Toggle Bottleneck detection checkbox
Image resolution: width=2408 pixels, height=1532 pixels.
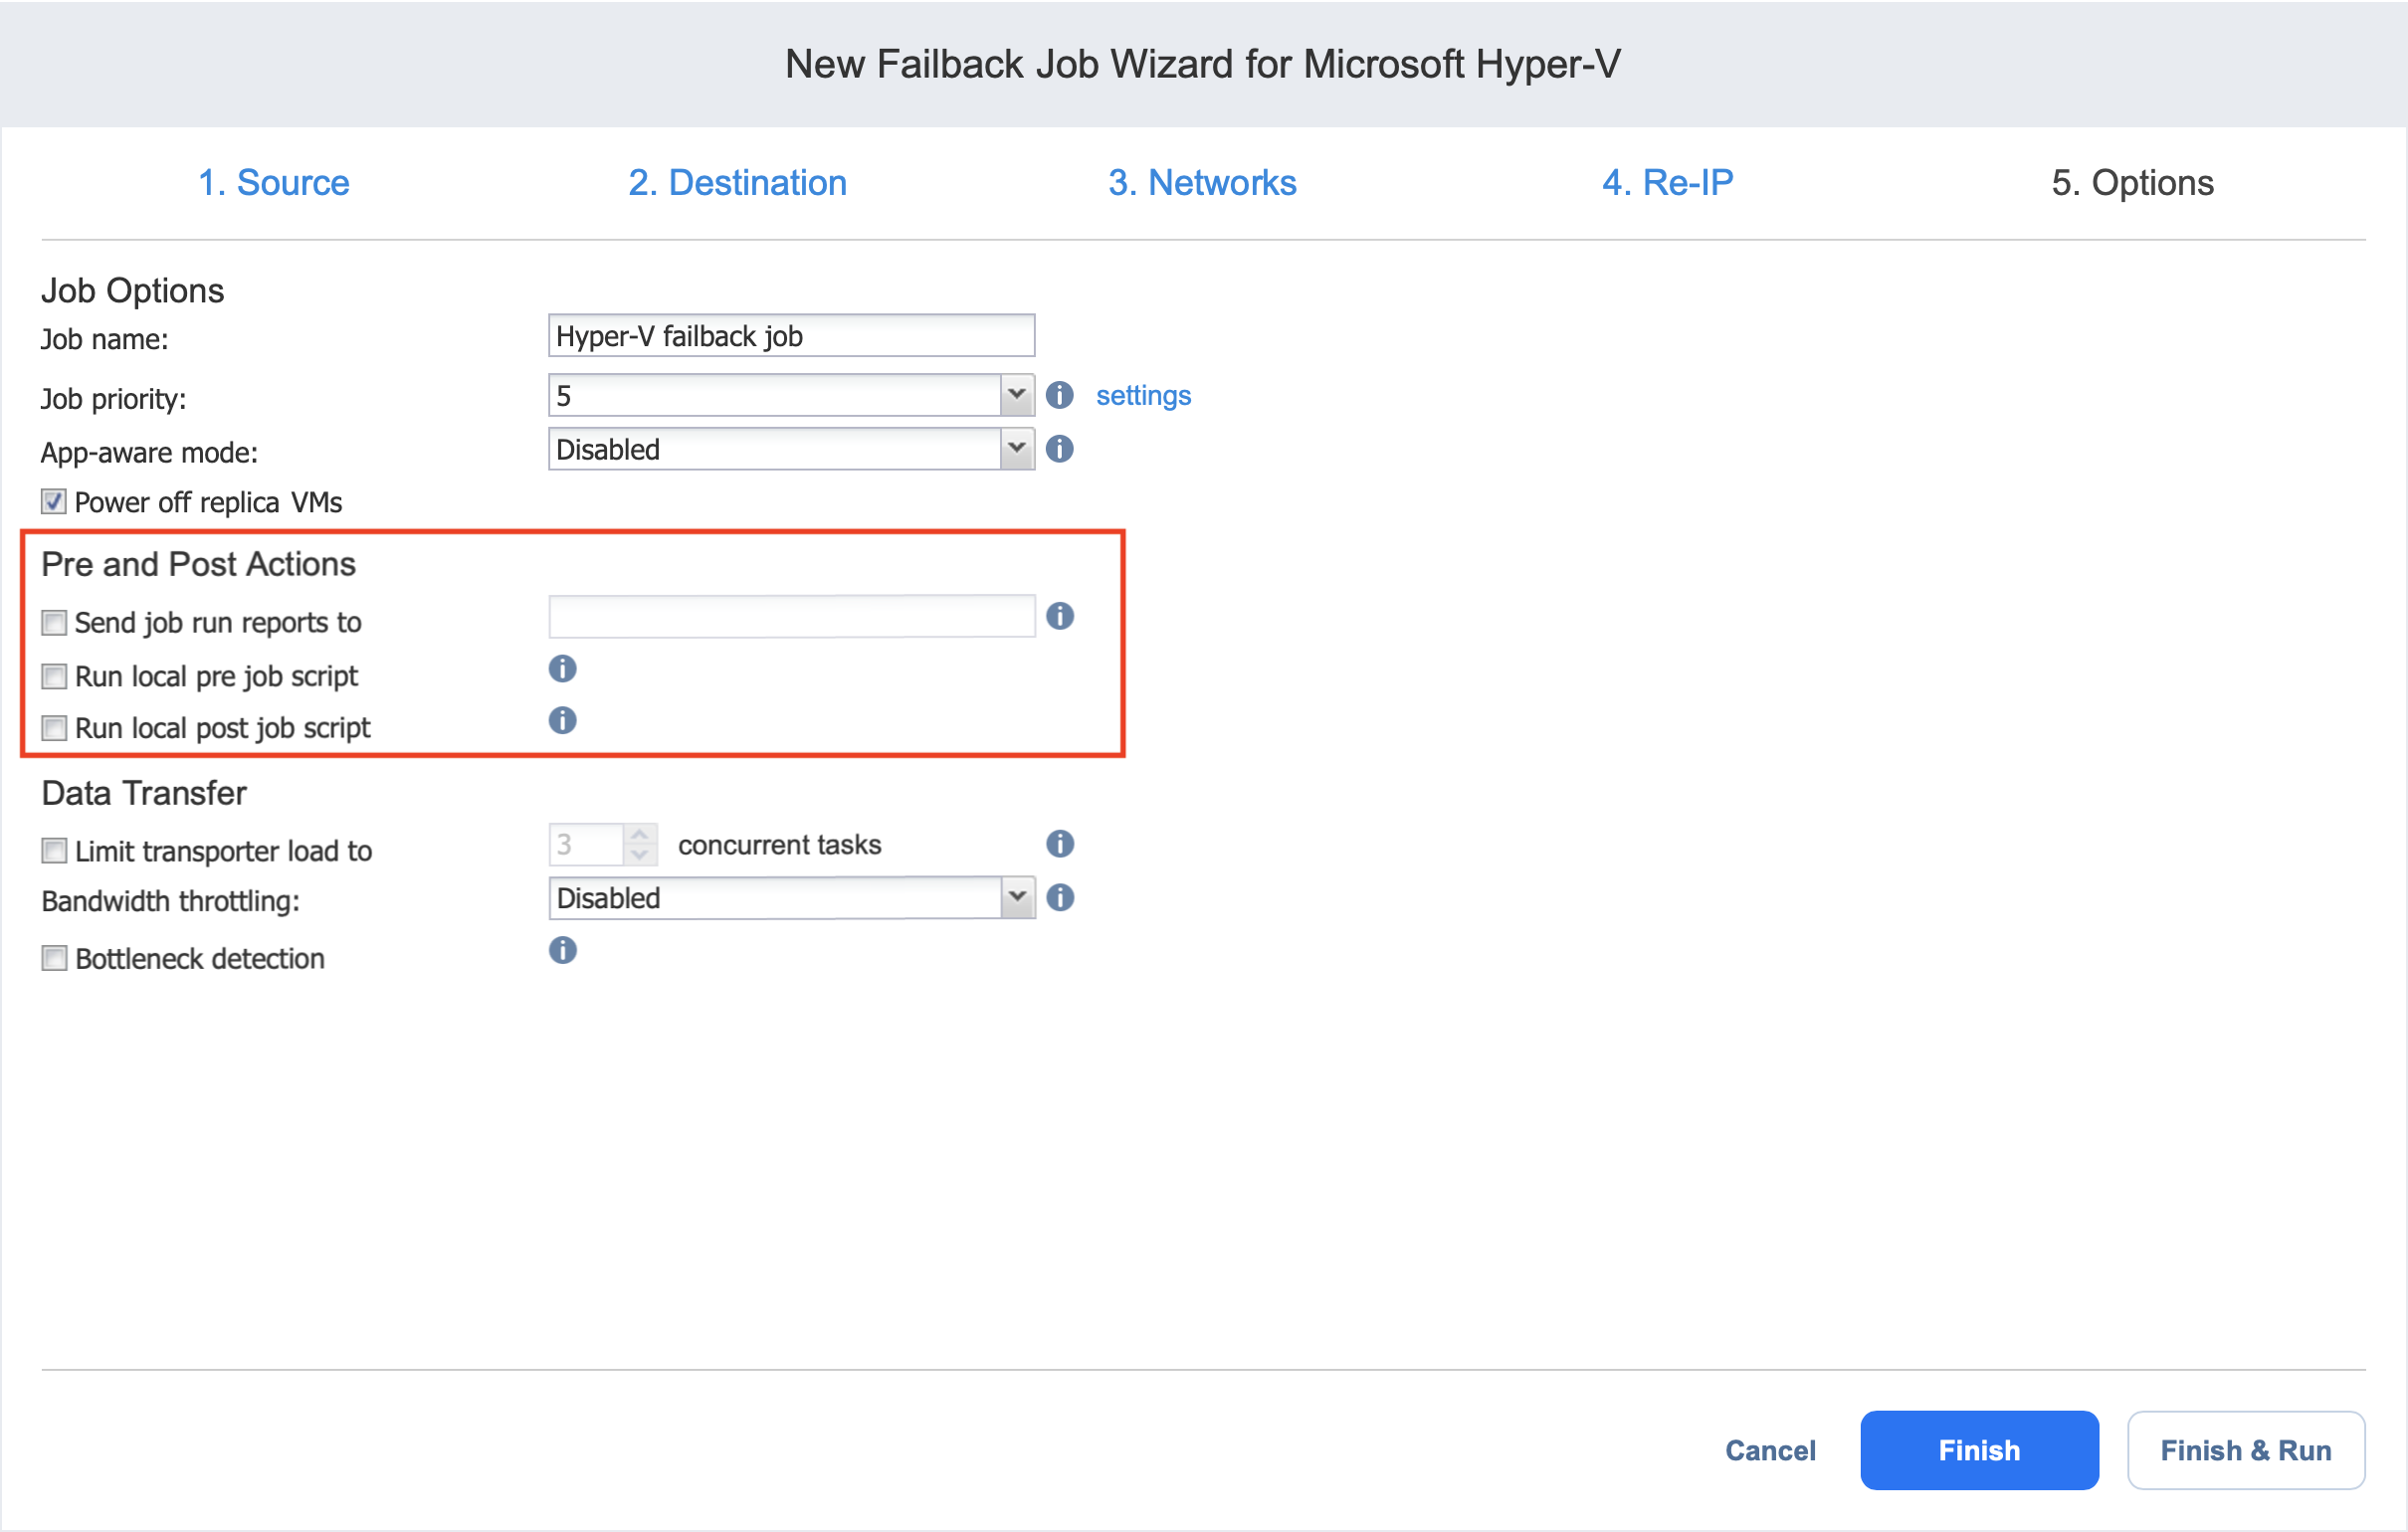[54, 959]
